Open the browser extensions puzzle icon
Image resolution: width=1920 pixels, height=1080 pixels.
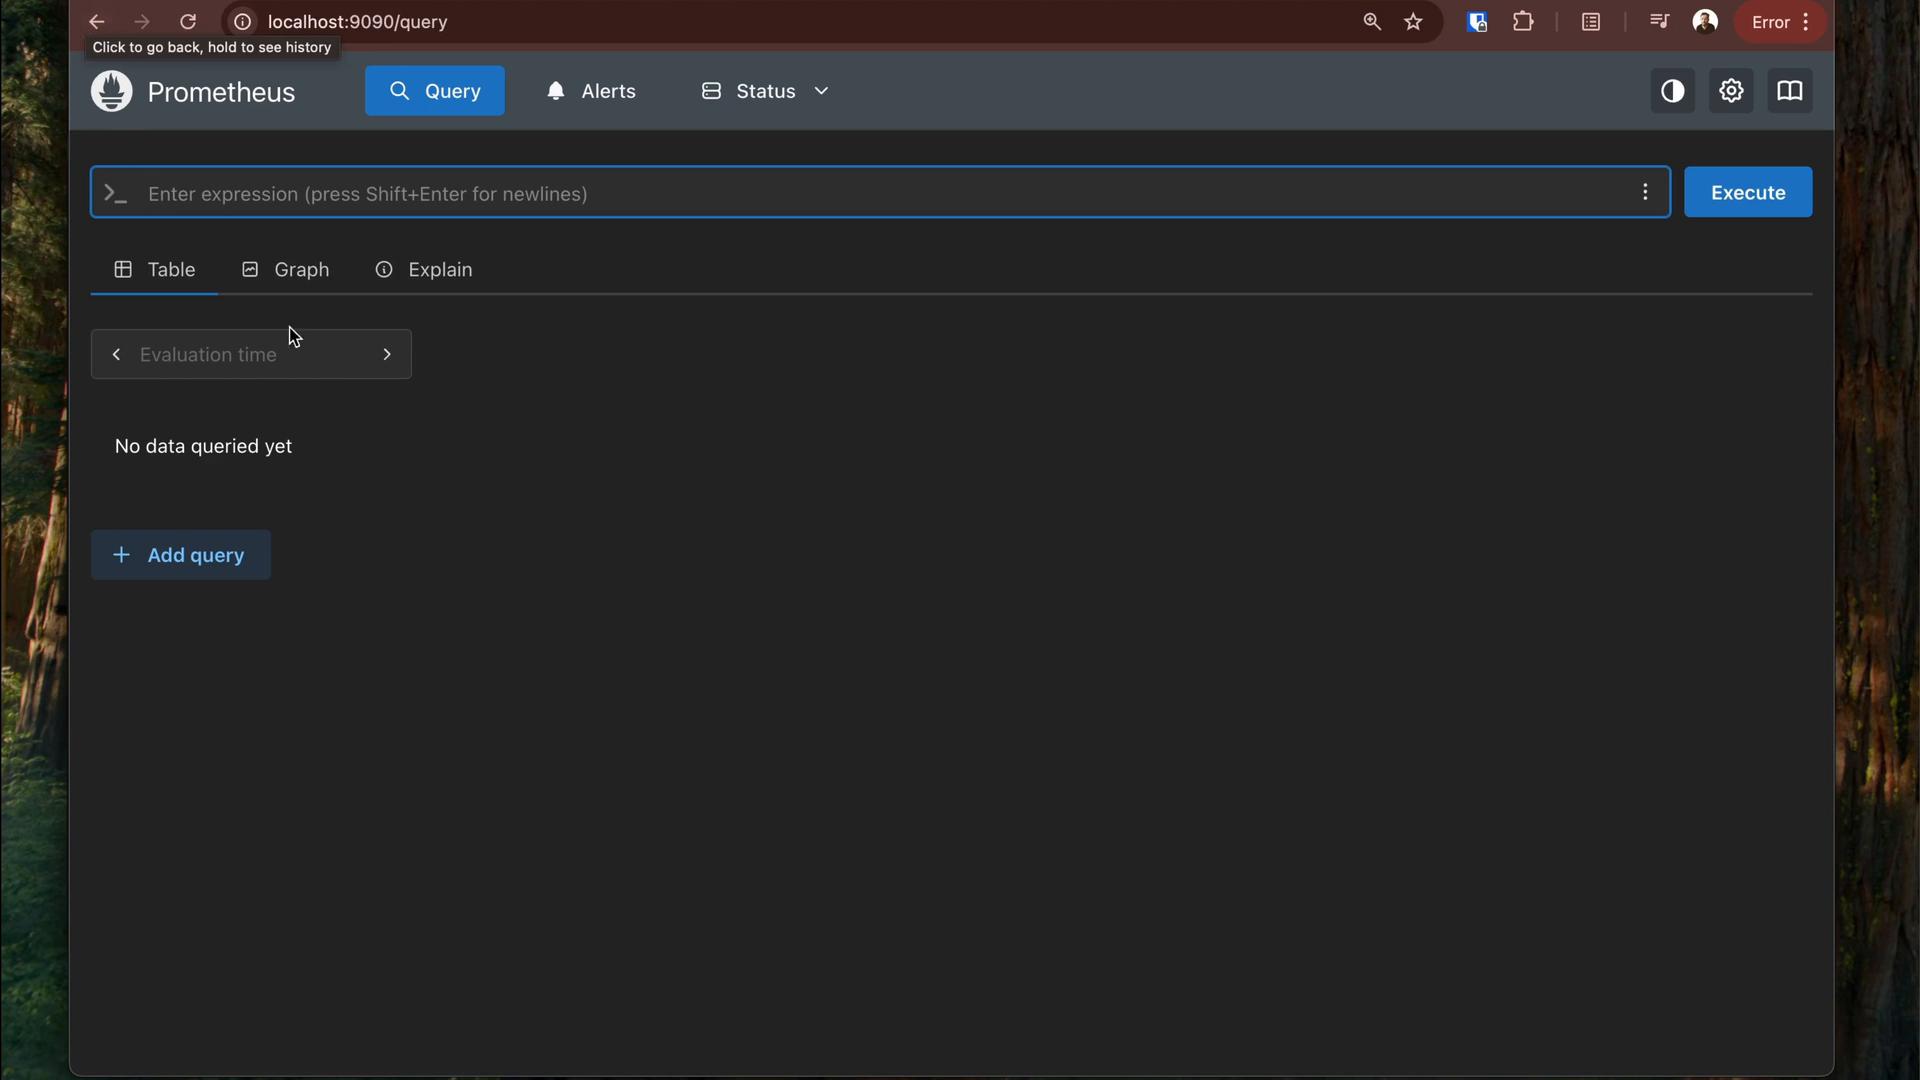click(x=1523, y=22)
